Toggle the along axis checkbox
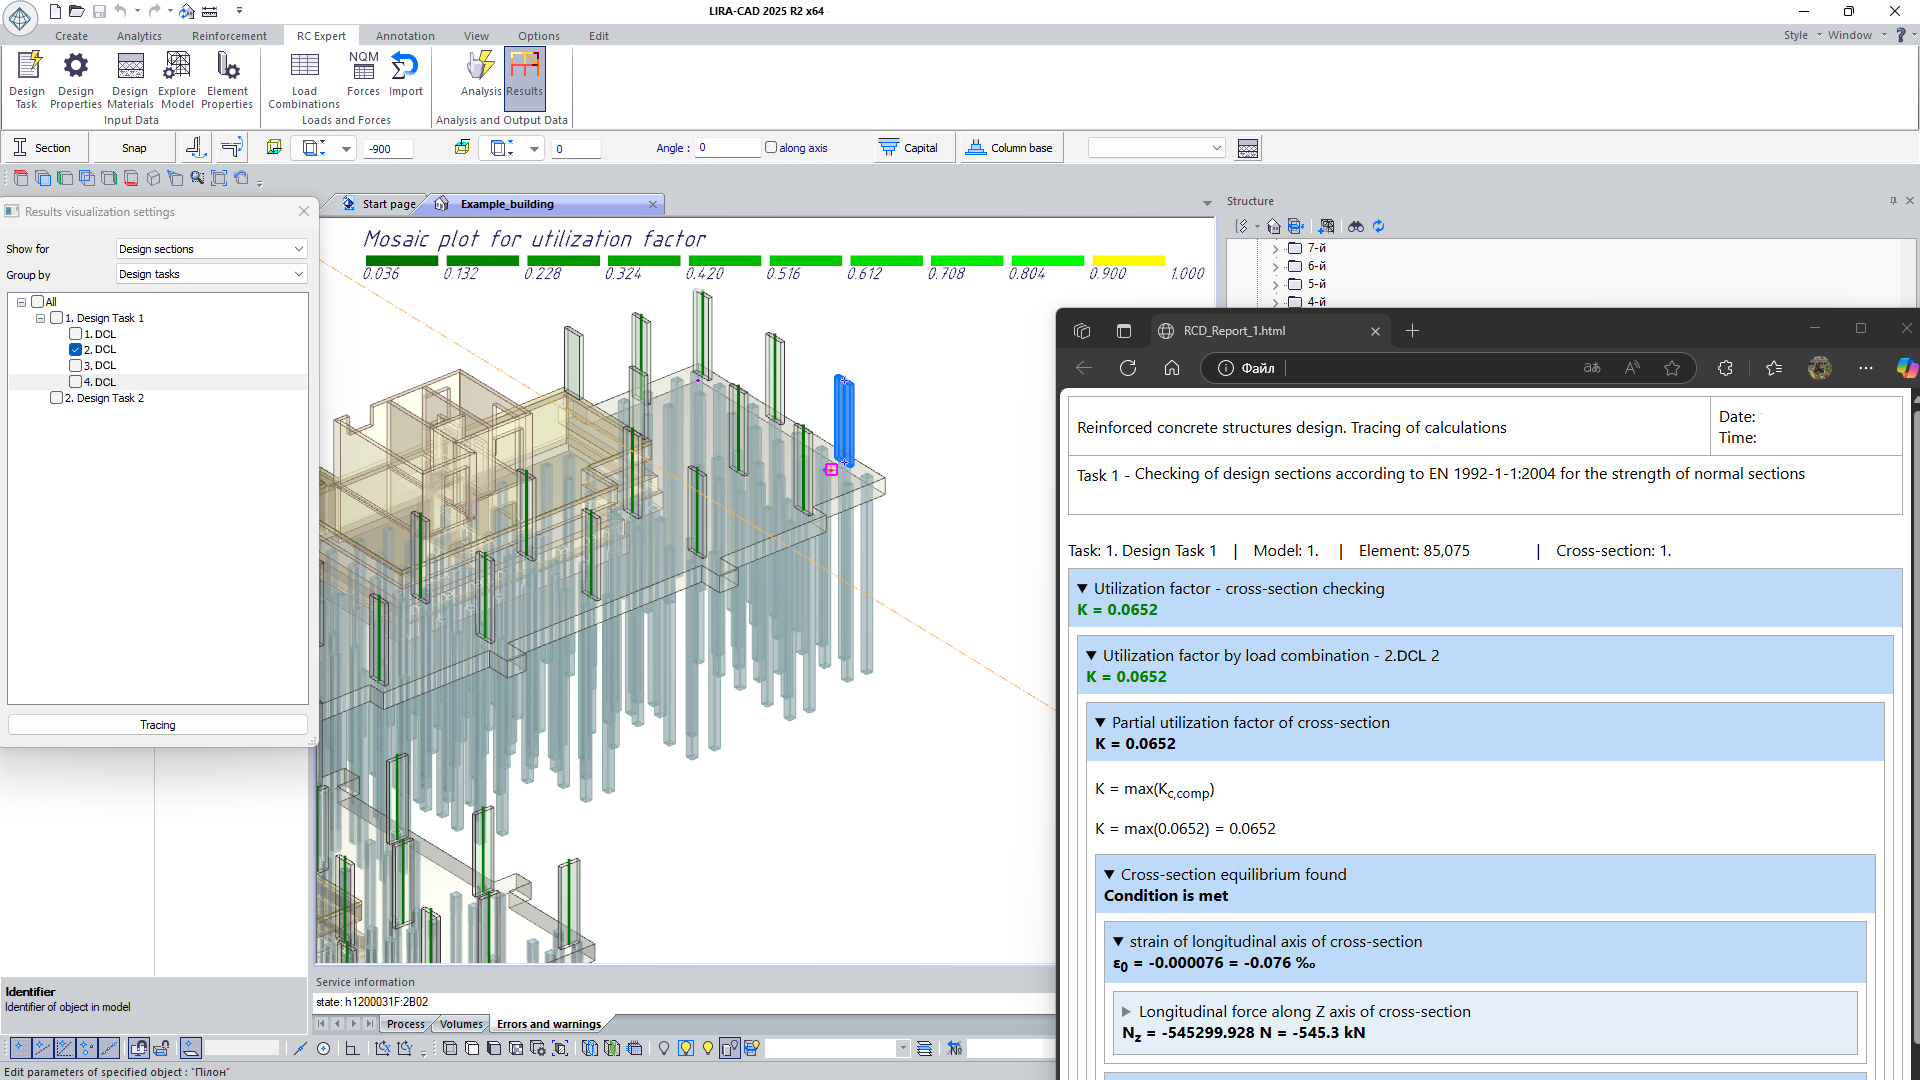Image resolution: width=1920 pixels, height=1080 pixels. pyautogui.click(x=771, y=148)
